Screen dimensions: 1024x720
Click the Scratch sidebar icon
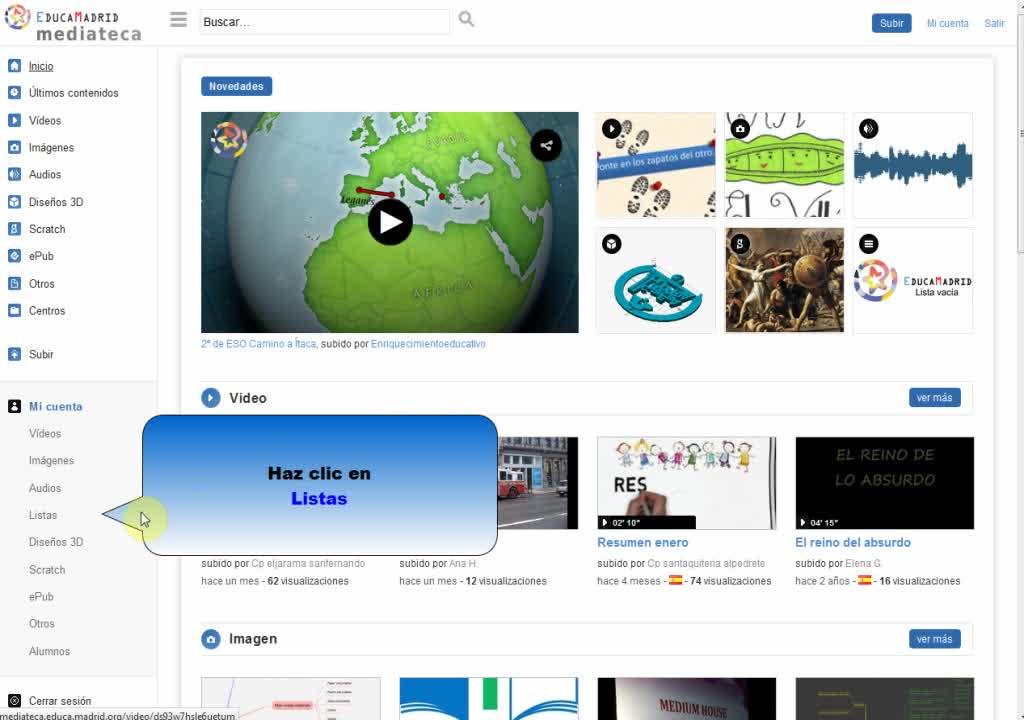[x=14, y=229]
